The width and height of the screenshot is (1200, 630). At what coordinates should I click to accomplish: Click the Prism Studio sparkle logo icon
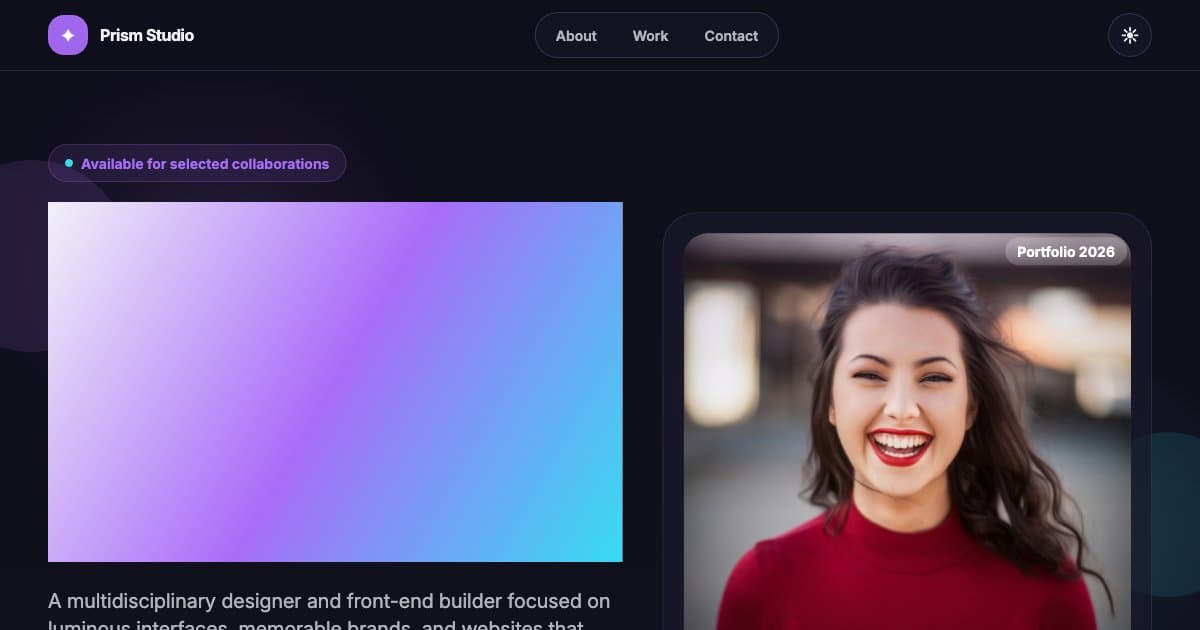click(68, 35)
